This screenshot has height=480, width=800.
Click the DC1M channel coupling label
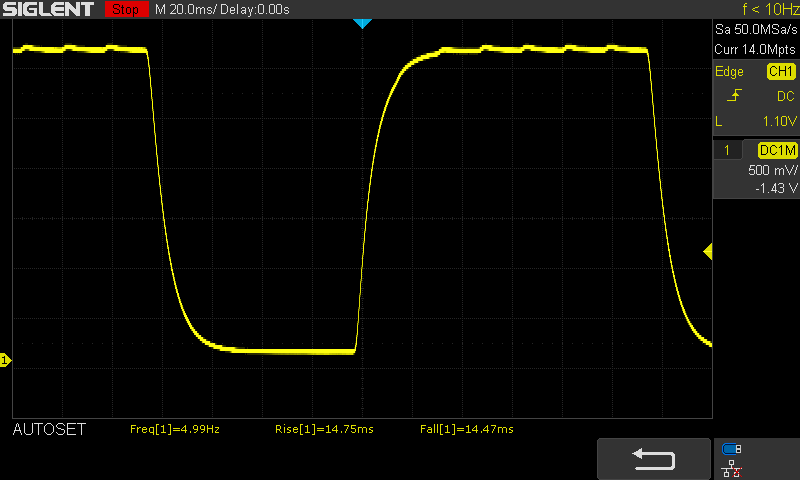[x=778, y=150]
